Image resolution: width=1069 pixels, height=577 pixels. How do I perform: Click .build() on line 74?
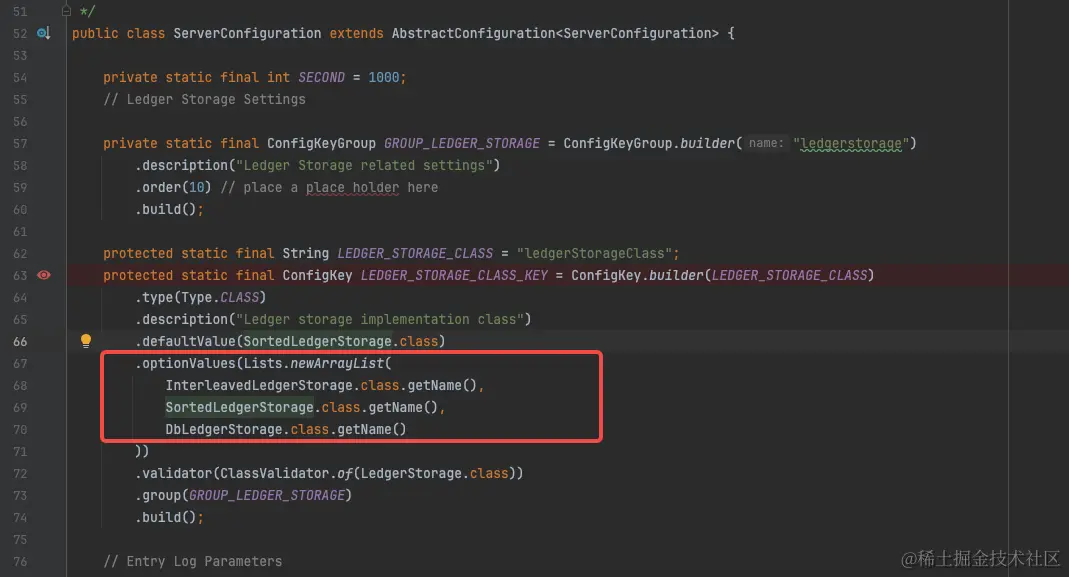[166, 517]
